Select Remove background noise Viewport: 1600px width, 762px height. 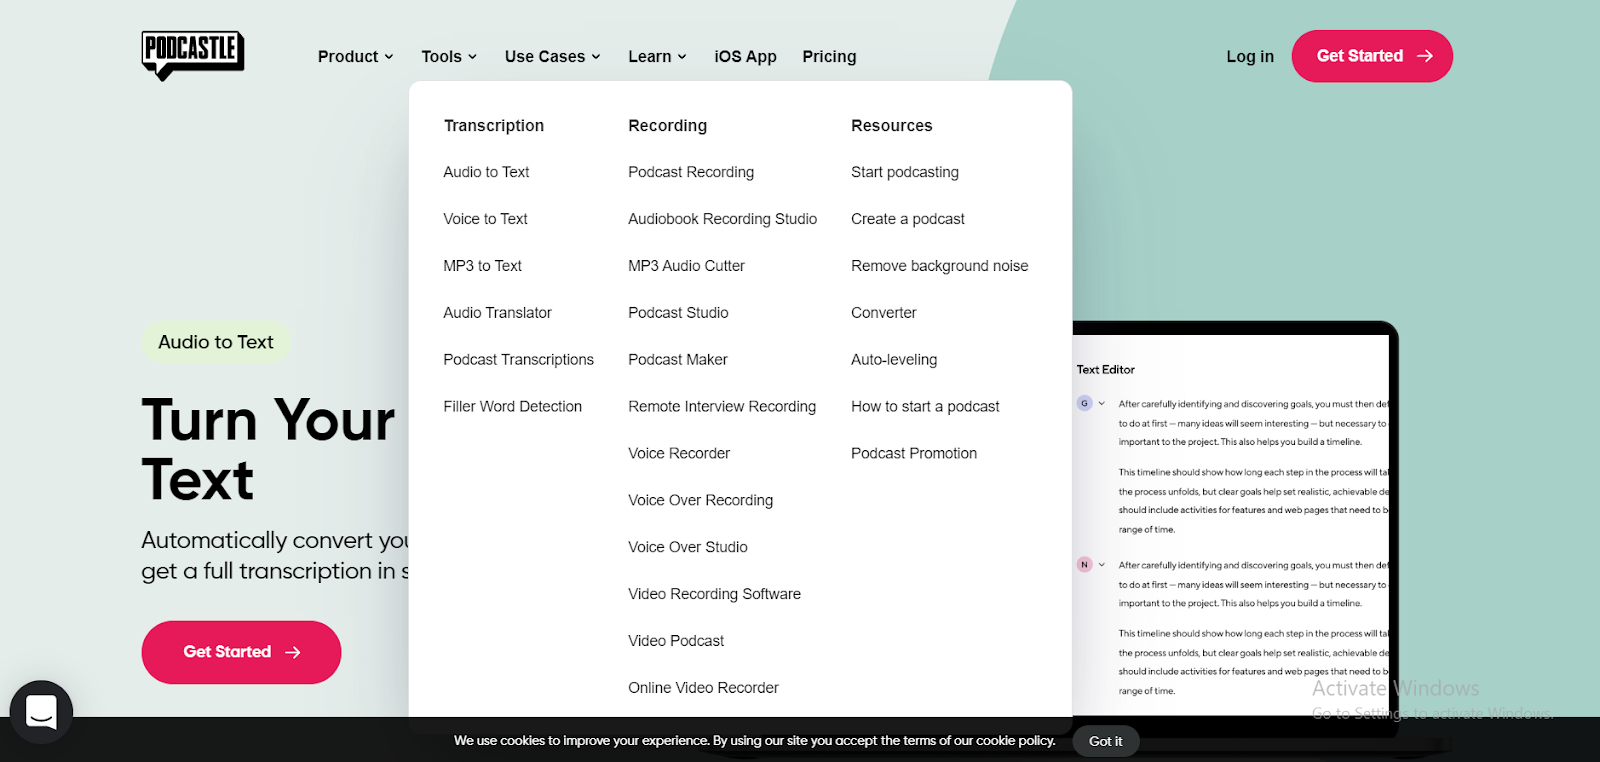coord(939,266)
